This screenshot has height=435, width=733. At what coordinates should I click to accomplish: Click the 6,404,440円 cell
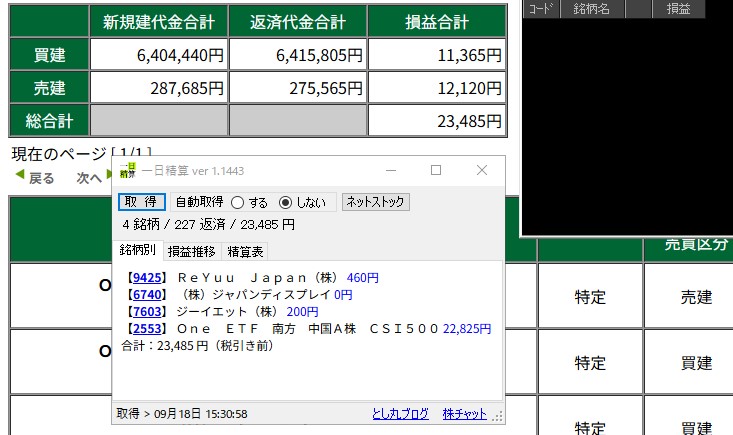tap(159, 55)
